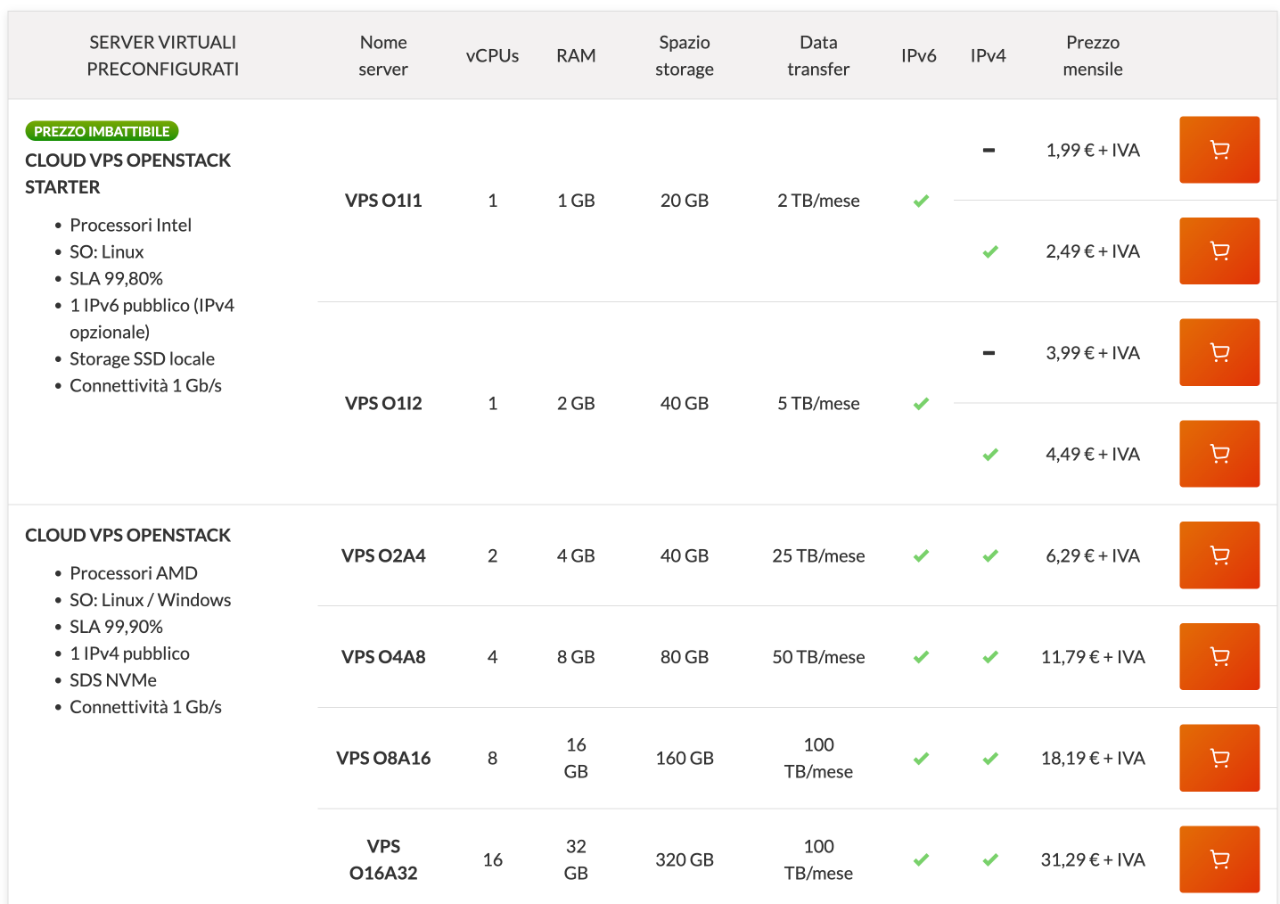Screen dimensions: 1280x904
Task: Click the IPv4 dash in the 1,99 € row
Action: tap(989, 150)
